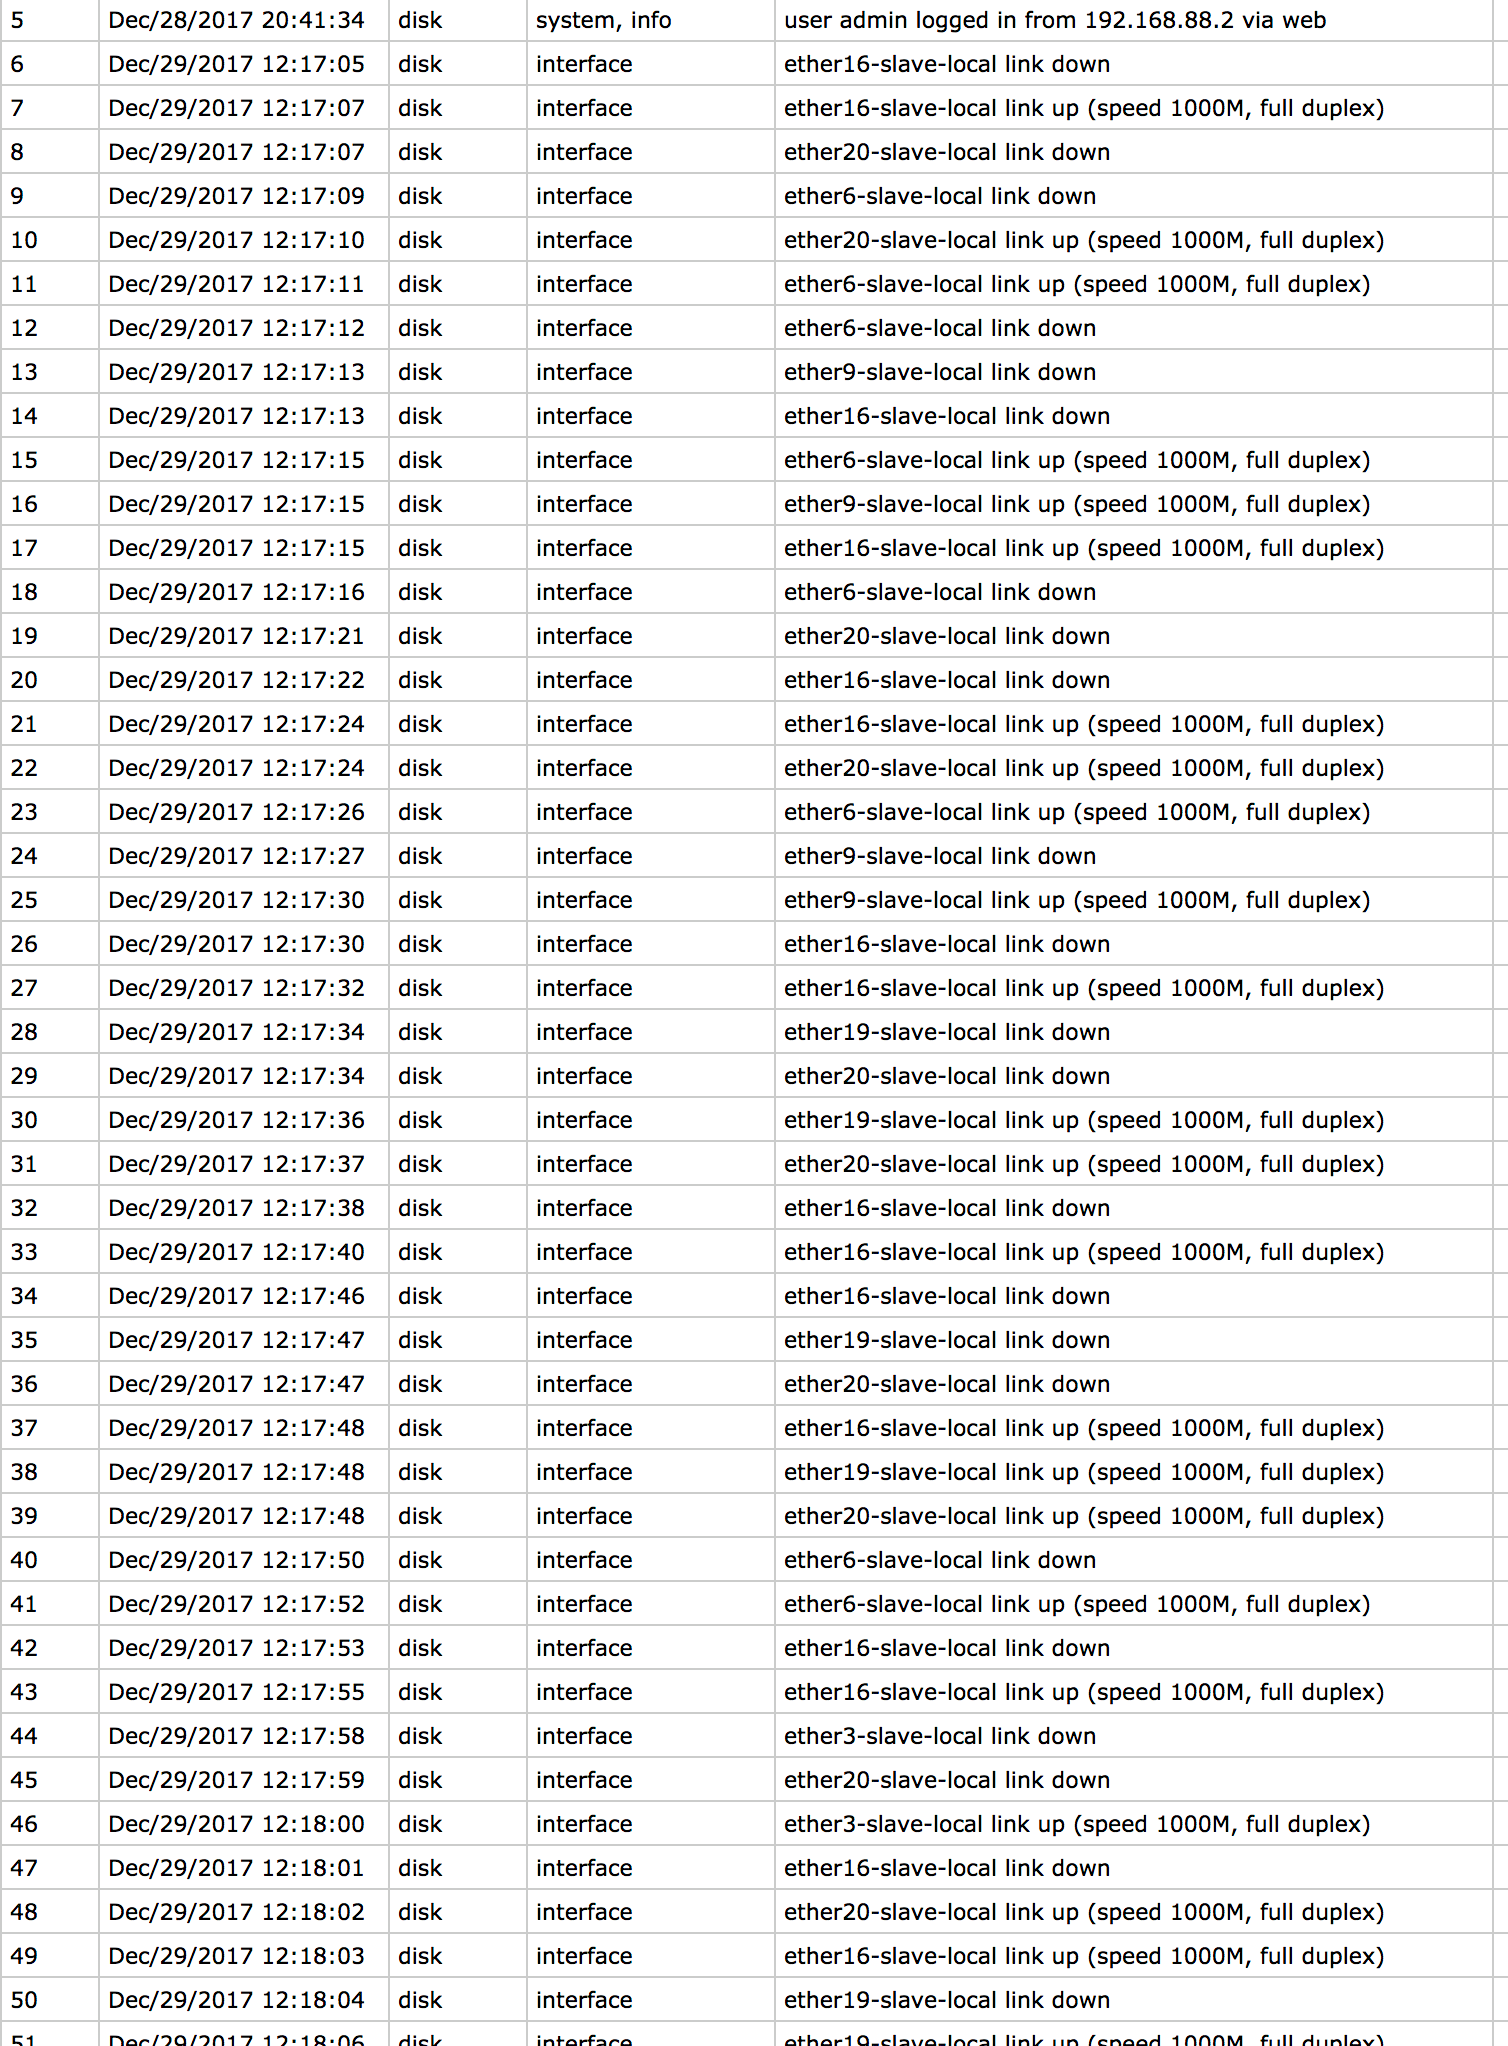Click ether6-slave-local link down in row 40

coord(940,1560)
